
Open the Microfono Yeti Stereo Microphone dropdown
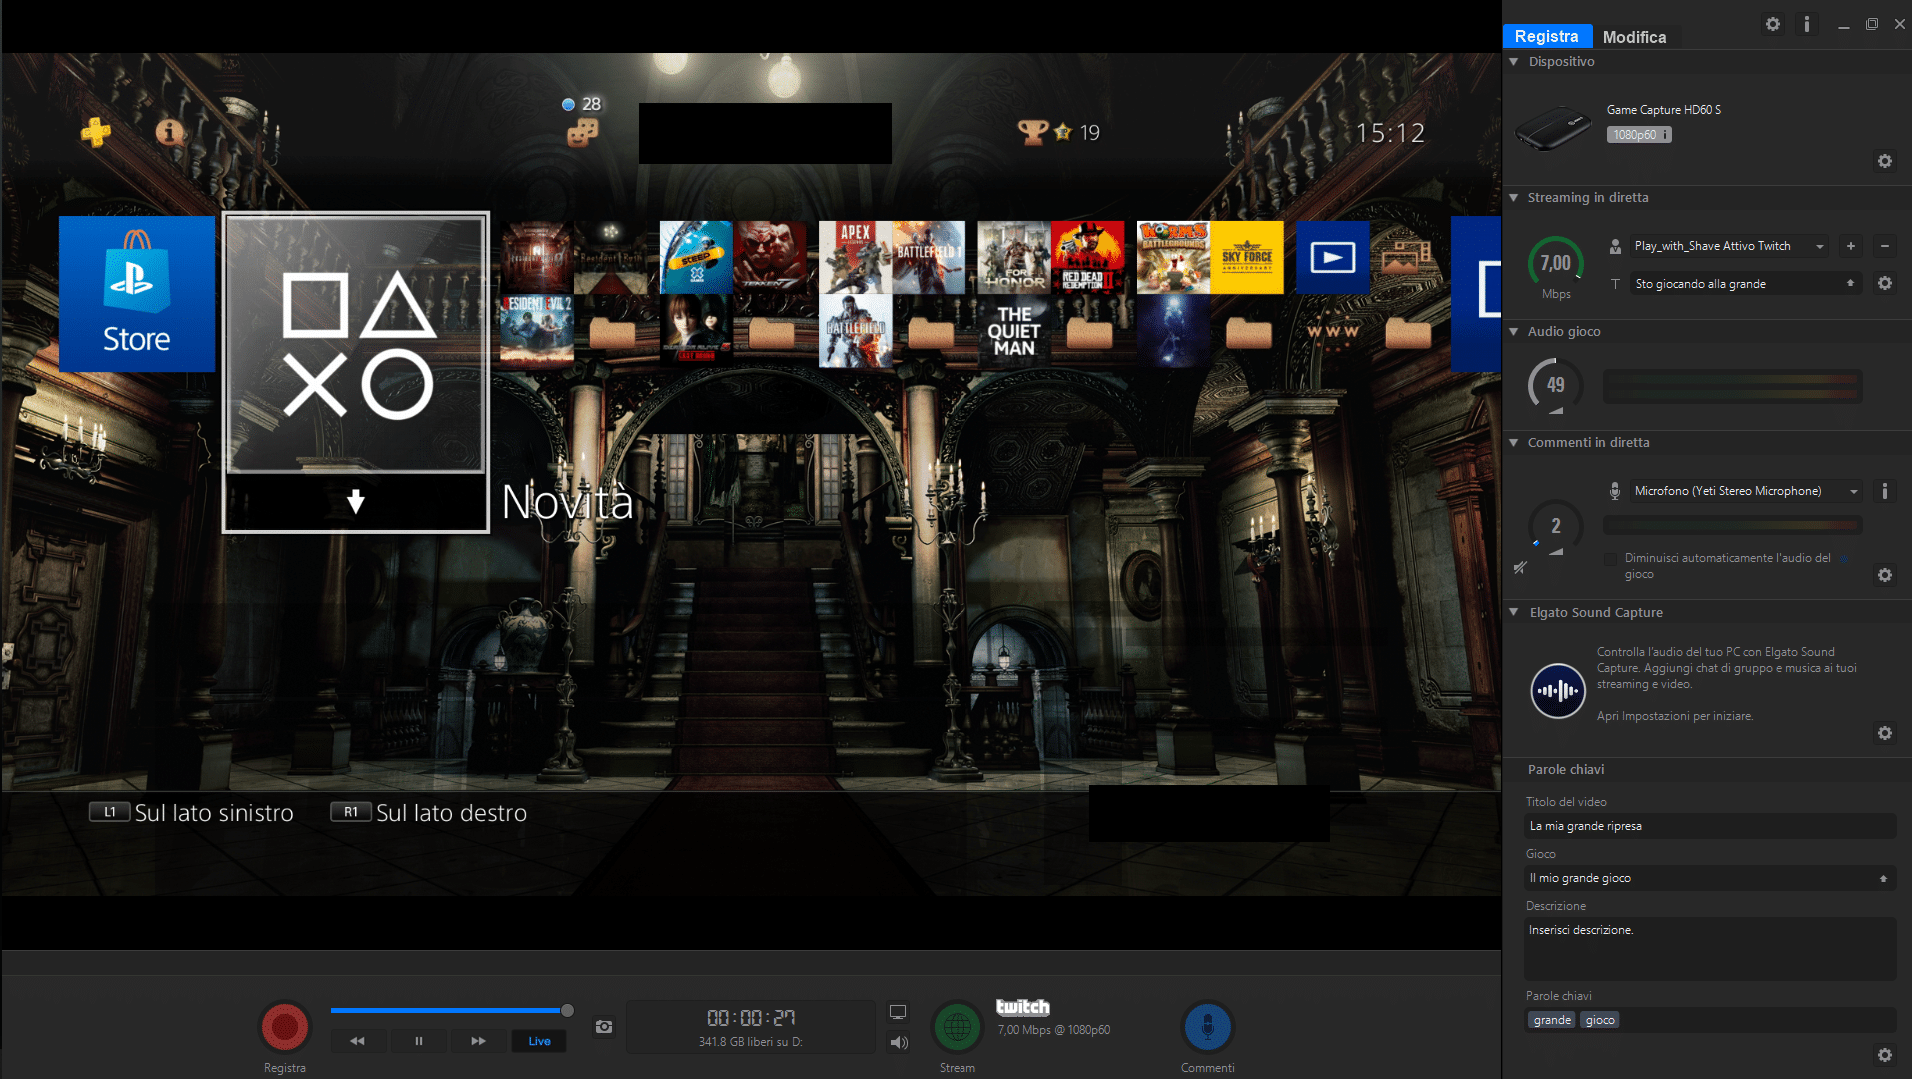point(1745,491)
